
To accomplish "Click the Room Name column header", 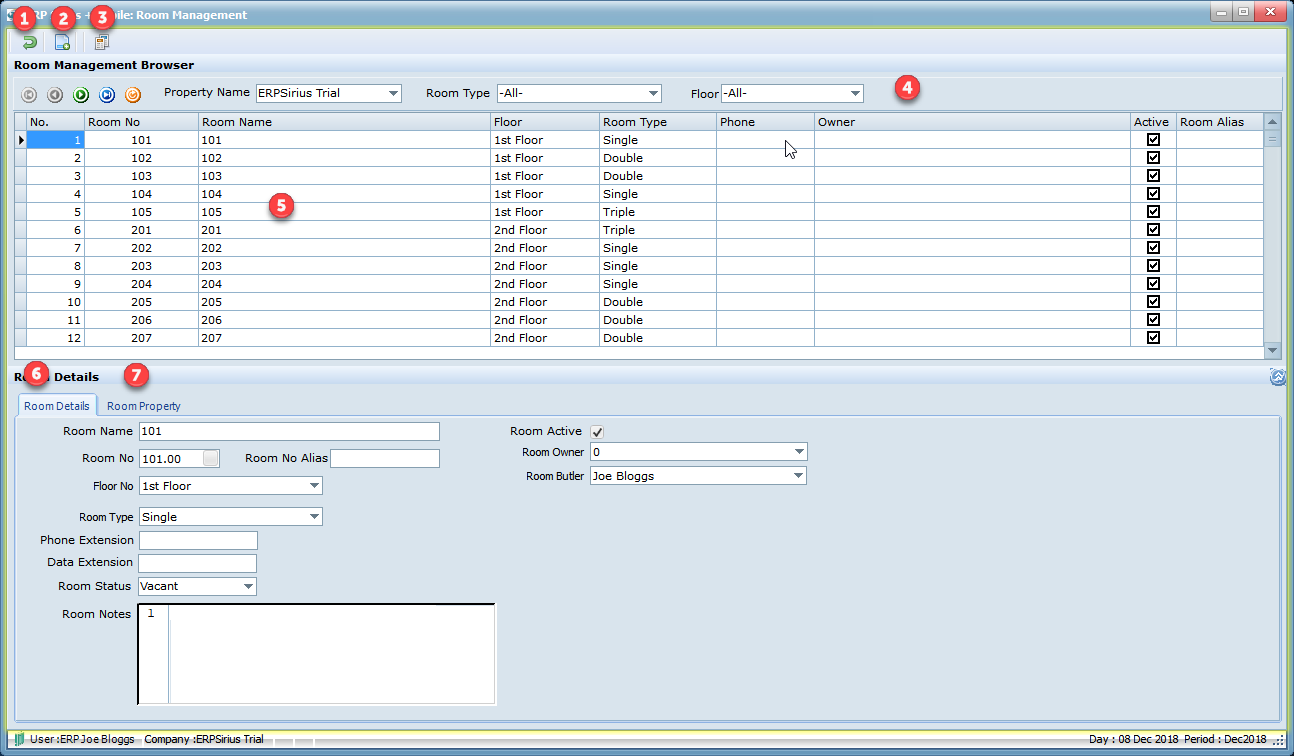I will click(344, 122).
